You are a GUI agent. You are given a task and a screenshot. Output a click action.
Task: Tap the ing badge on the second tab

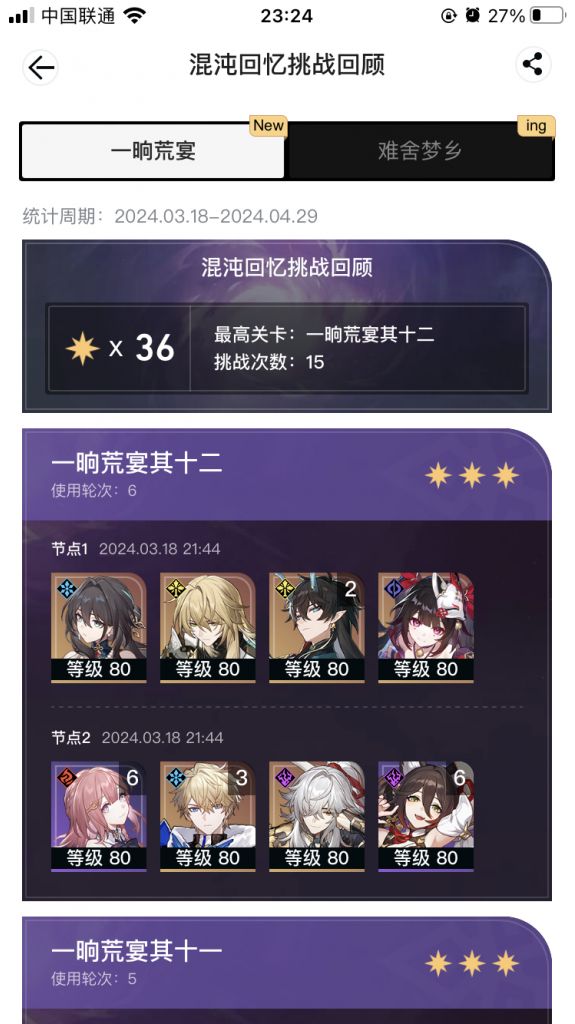pyautogui.click(x=536, y=125)
